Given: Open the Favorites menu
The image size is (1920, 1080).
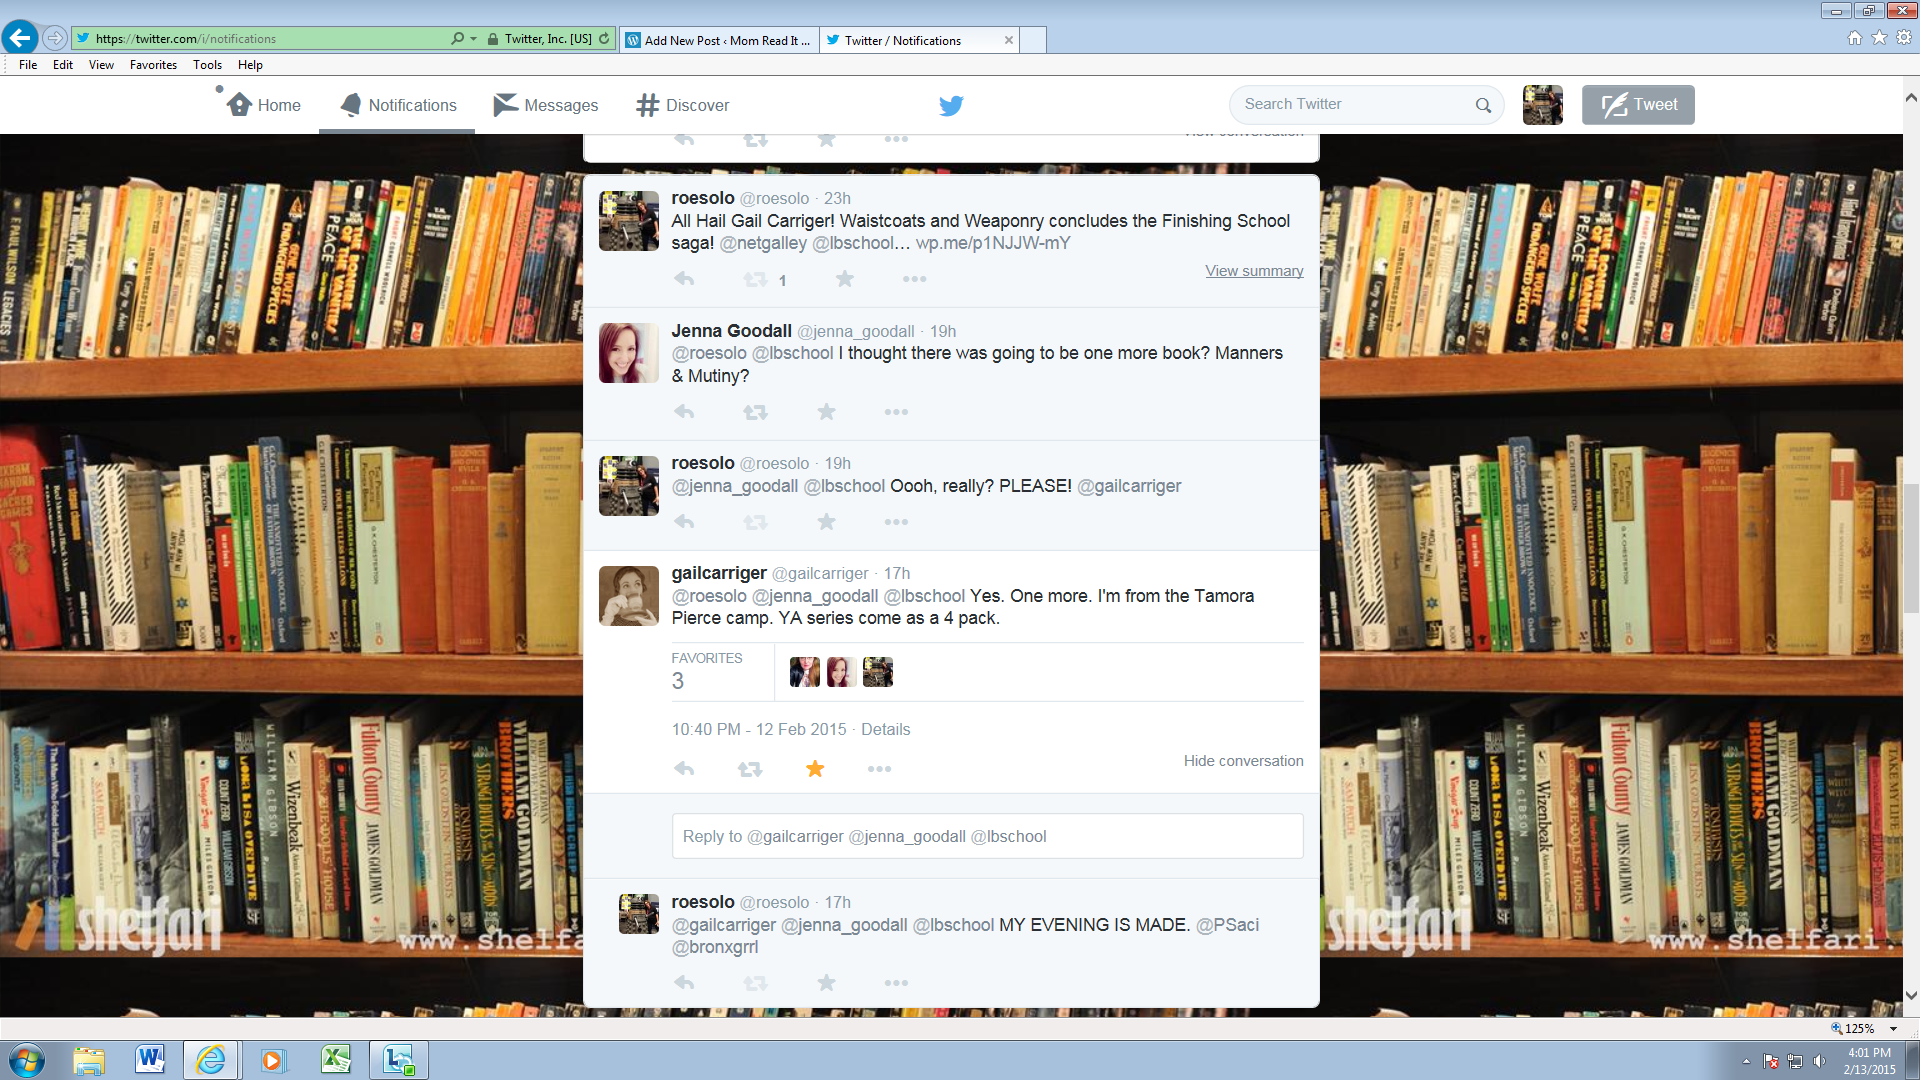Looking at the screenshot, I should 153,65.
